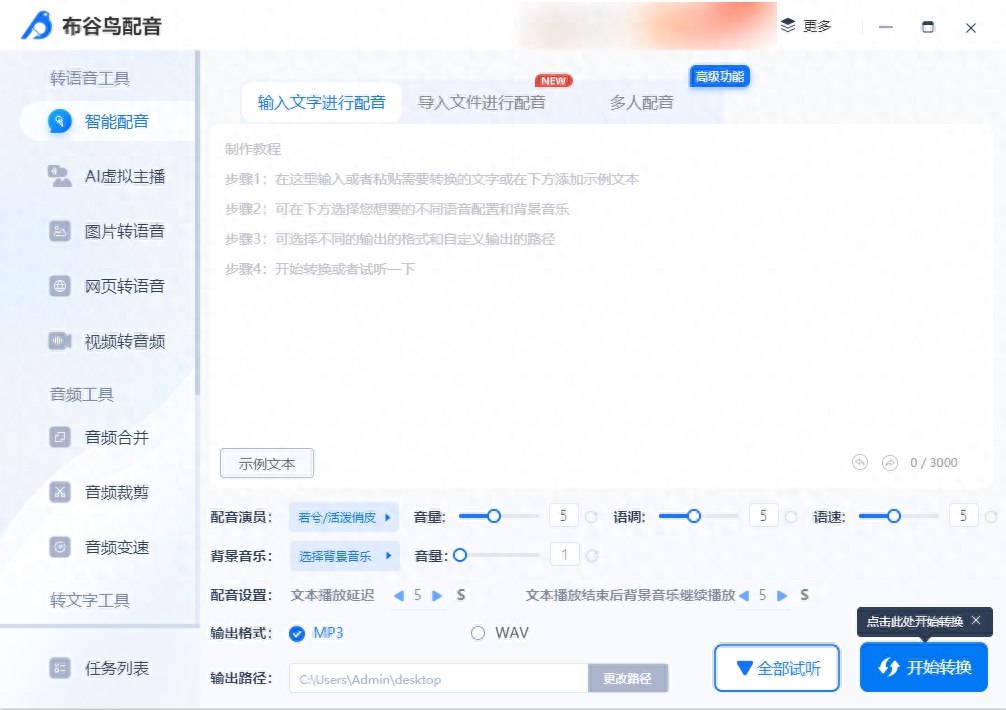Increase 背景音乐继续播放 seconds right arrow
1006x710 pixels.
click(x=781, y=596)
